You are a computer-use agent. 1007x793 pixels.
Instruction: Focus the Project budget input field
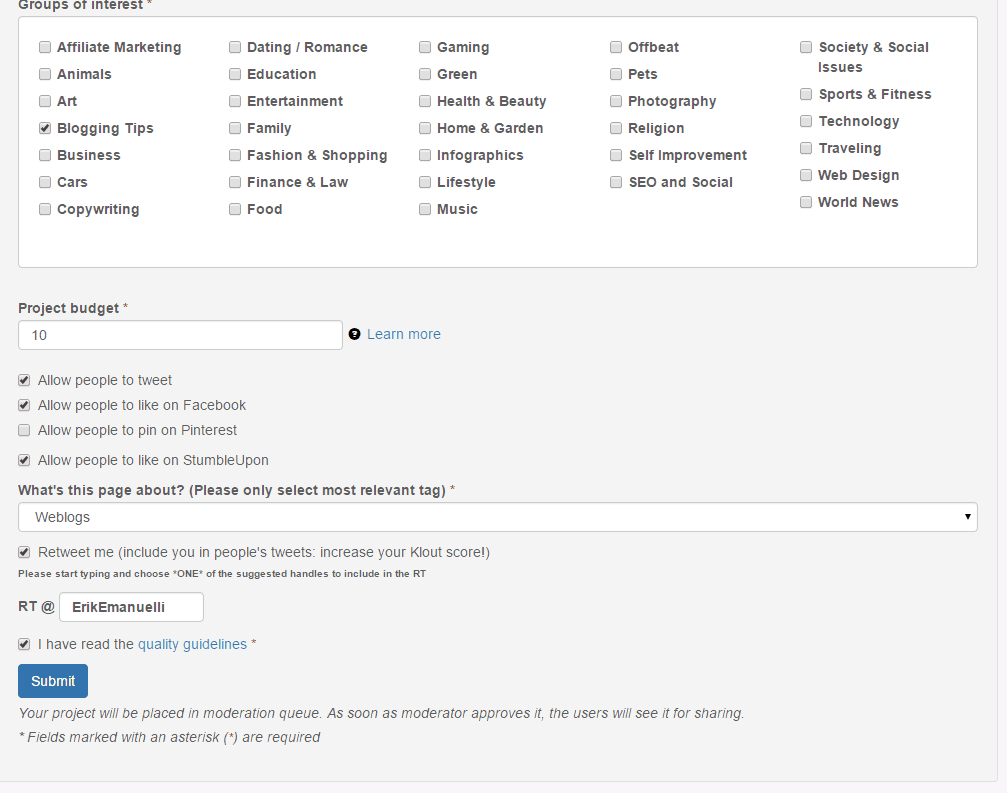click(180, 335)
